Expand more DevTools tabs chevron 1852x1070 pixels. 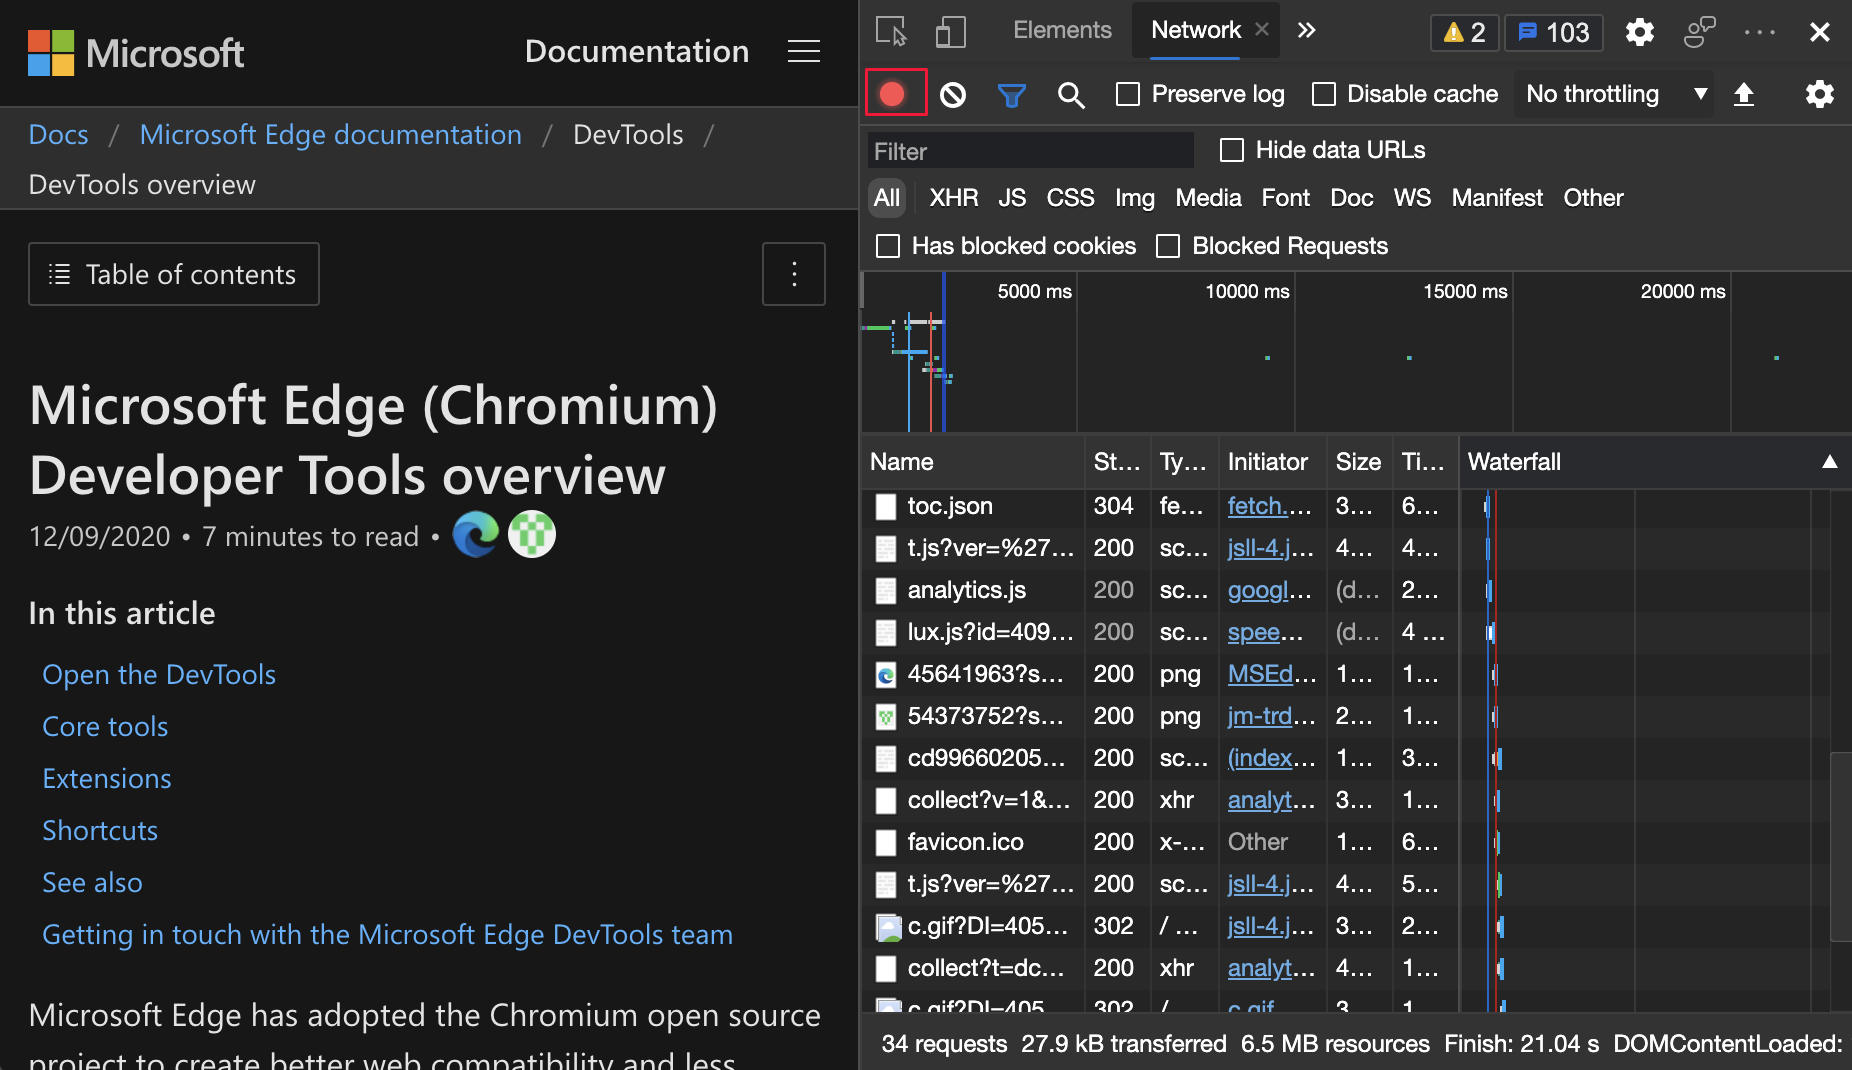tap(1306, 31)
